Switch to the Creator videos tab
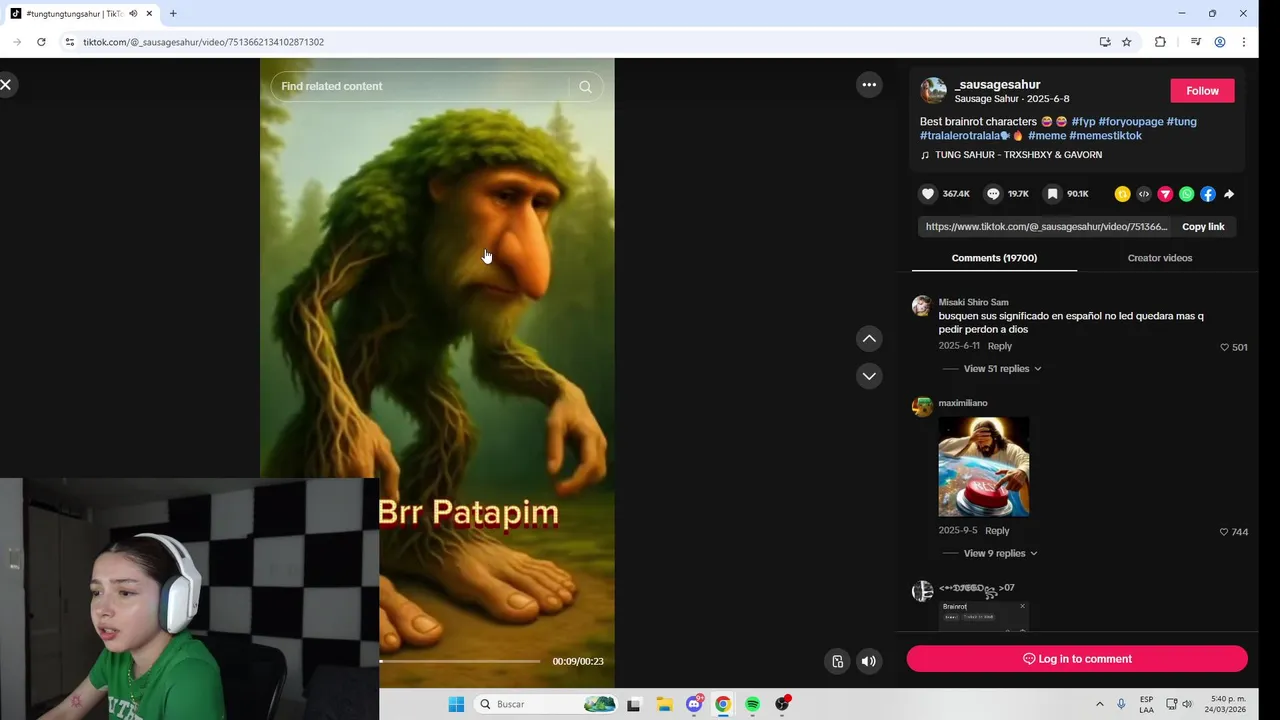This screenshot has width=1280, height=720. pos(1160,258)
